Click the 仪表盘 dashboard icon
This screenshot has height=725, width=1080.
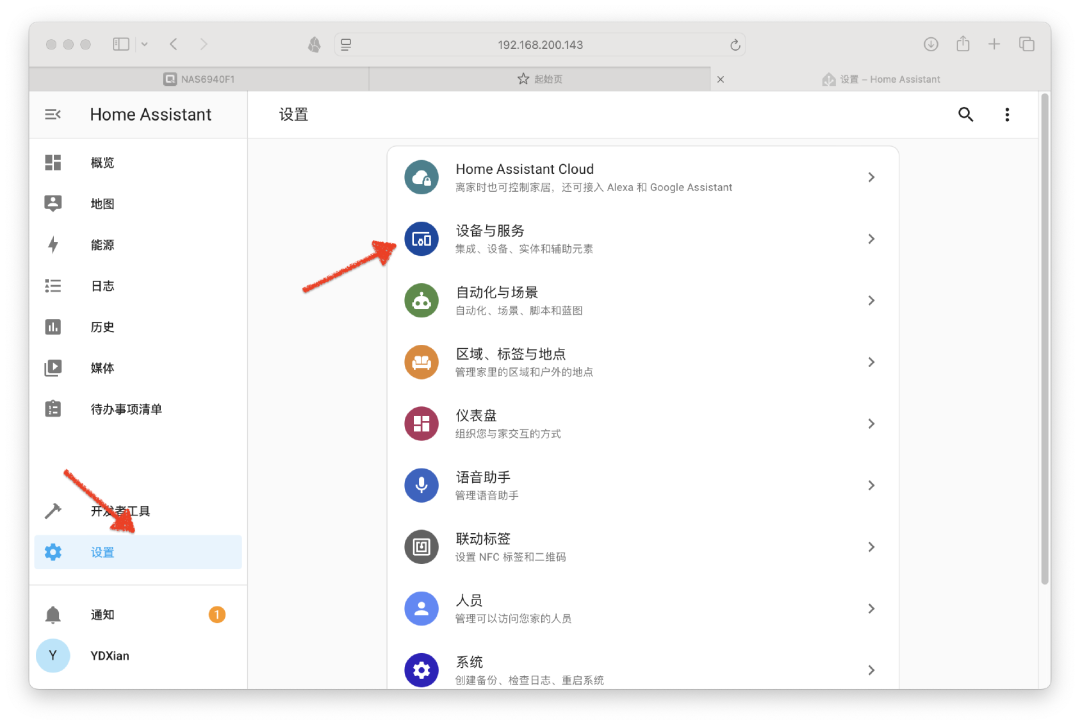(x=421, y=424)
